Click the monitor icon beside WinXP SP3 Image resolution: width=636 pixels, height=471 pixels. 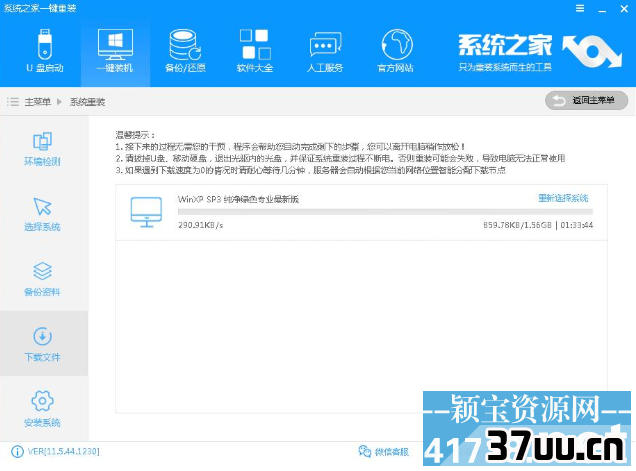pos(146,212)
